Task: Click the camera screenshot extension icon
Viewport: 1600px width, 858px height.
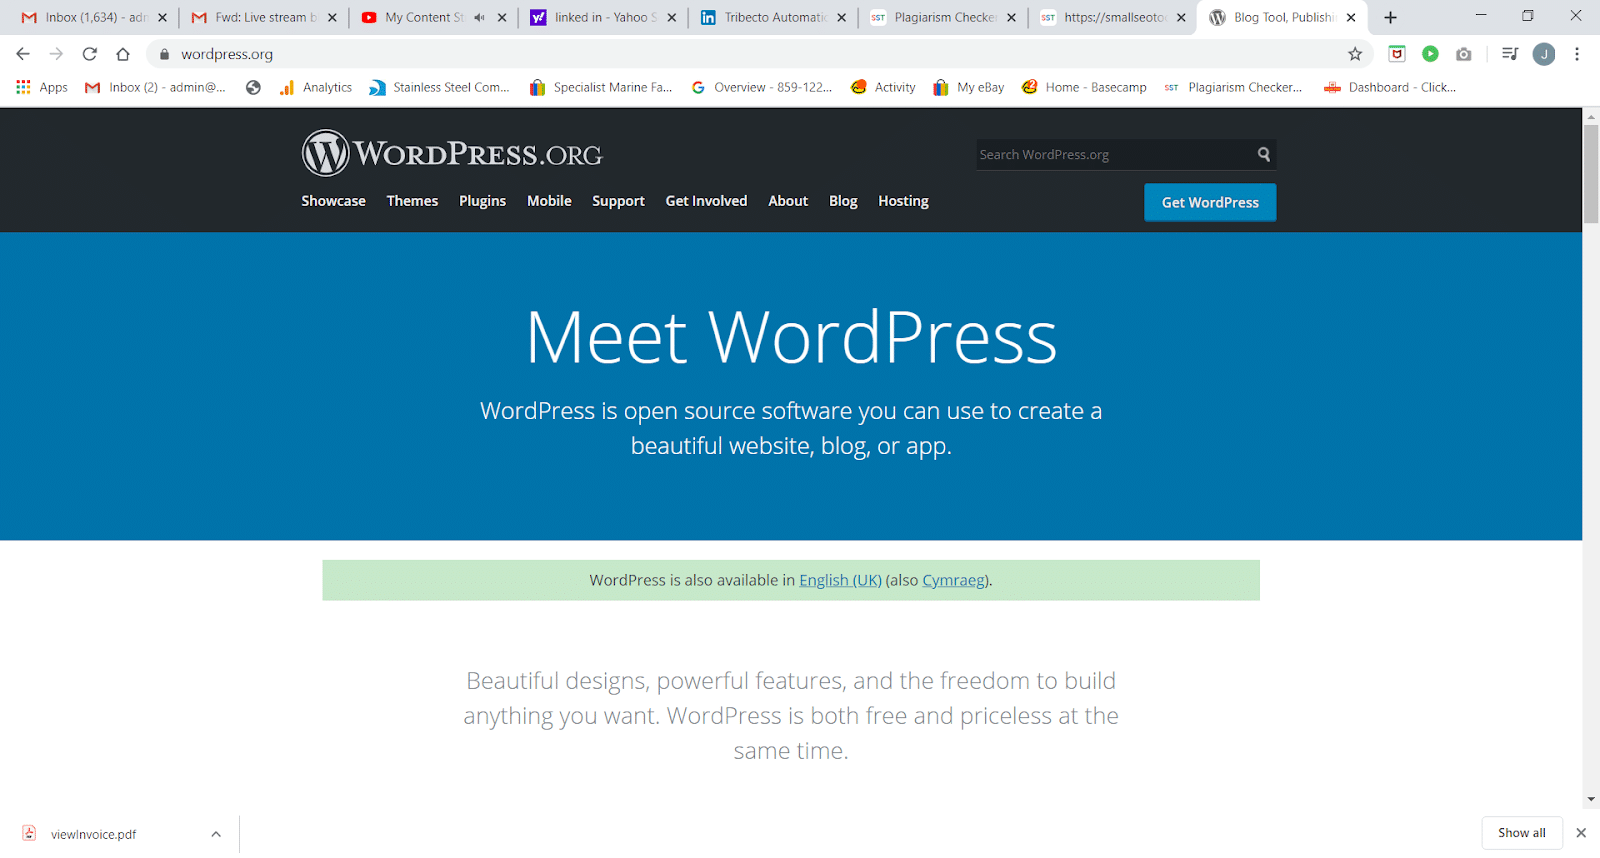Action: [1464, 54]
